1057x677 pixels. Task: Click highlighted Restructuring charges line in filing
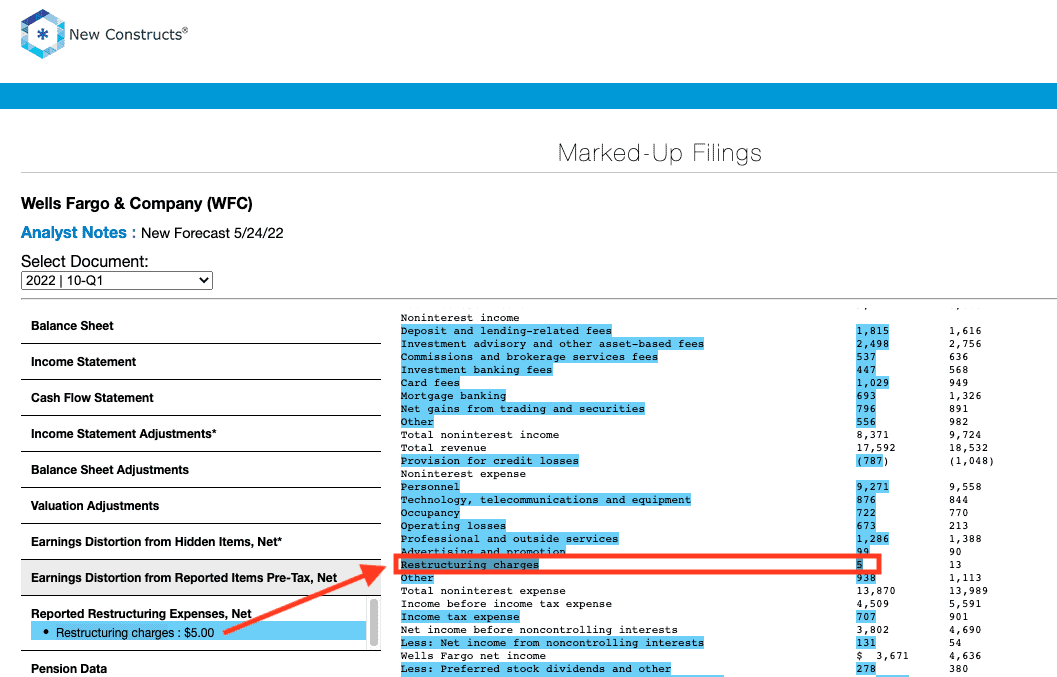[x=470, y=565]
